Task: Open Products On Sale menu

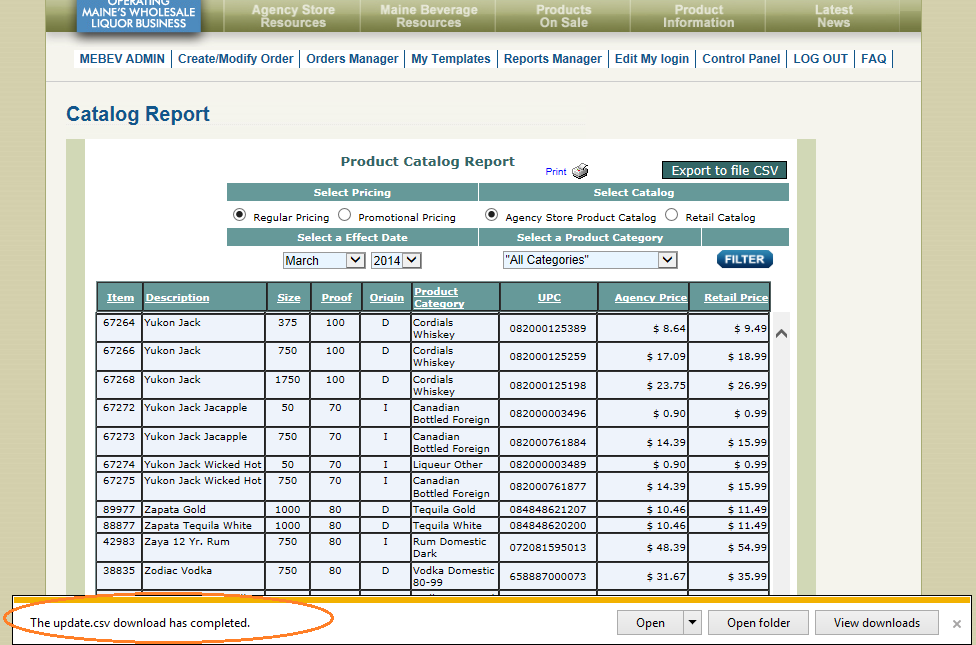Action: tap(563, 16)
